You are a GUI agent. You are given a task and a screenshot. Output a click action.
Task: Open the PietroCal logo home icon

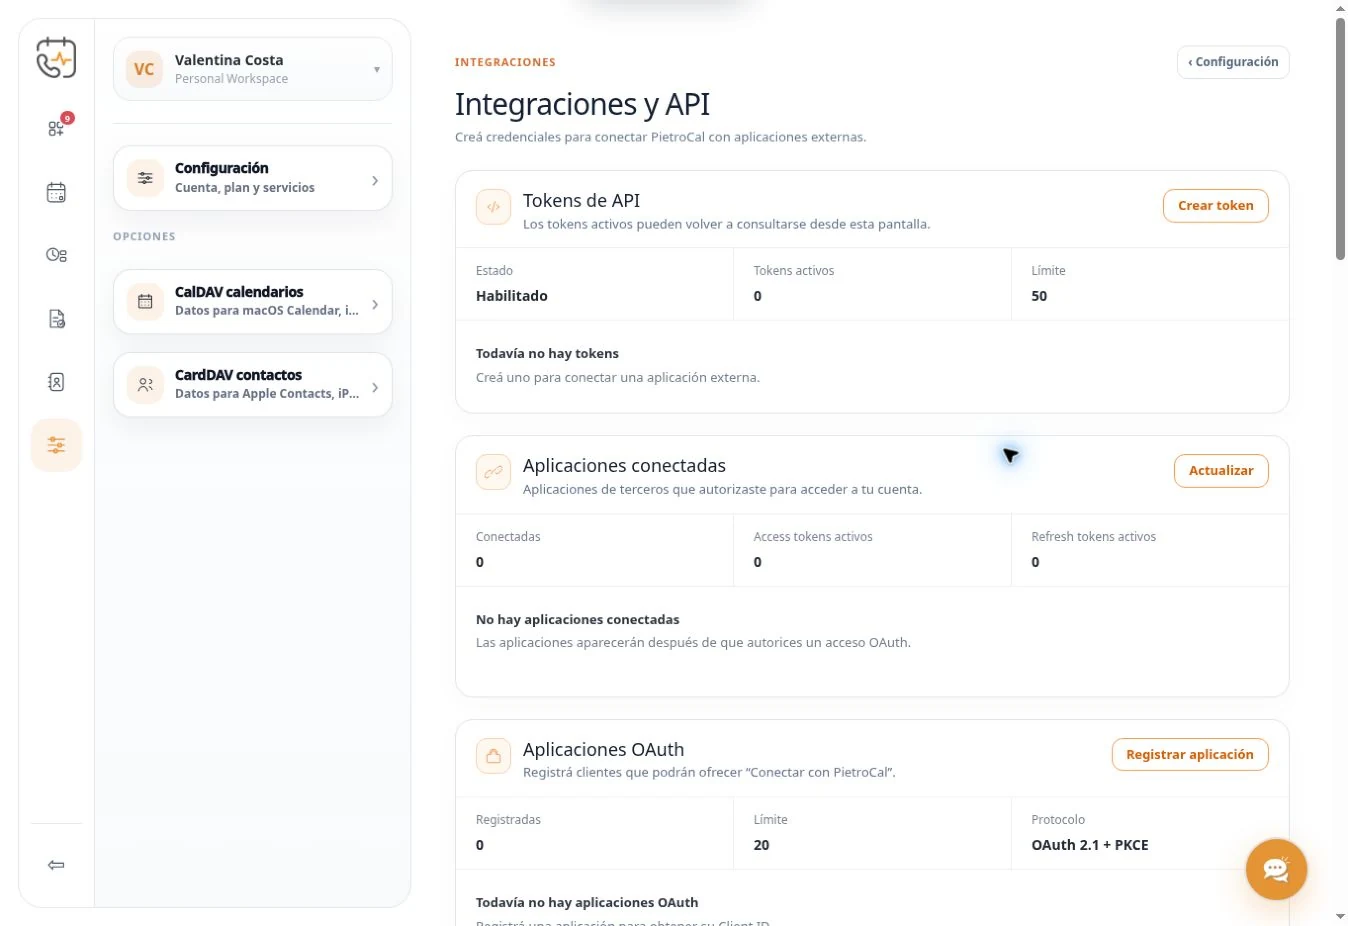[56, 58]
